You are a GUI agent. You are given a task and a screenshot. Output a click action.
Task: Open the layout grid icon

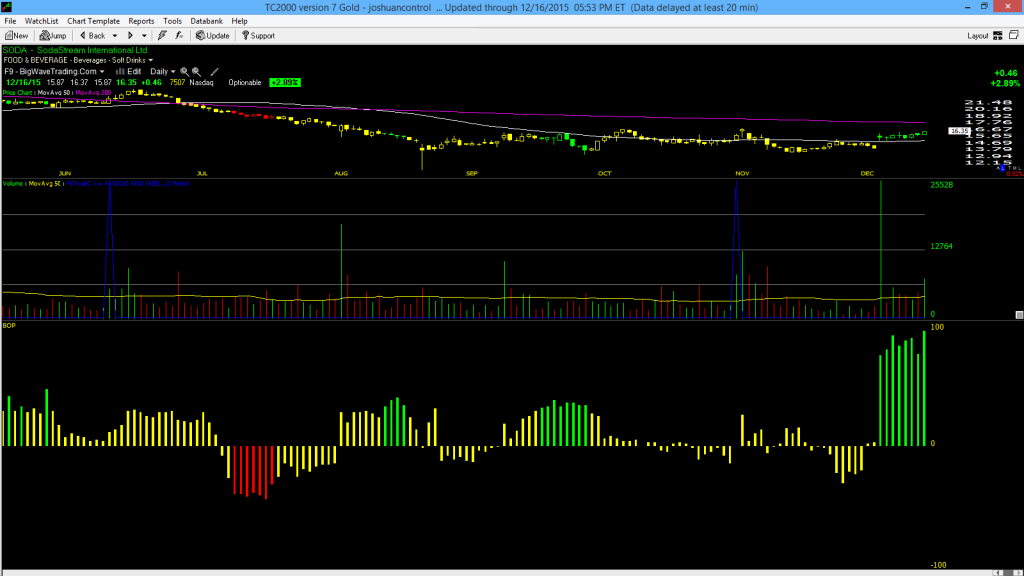998,35
